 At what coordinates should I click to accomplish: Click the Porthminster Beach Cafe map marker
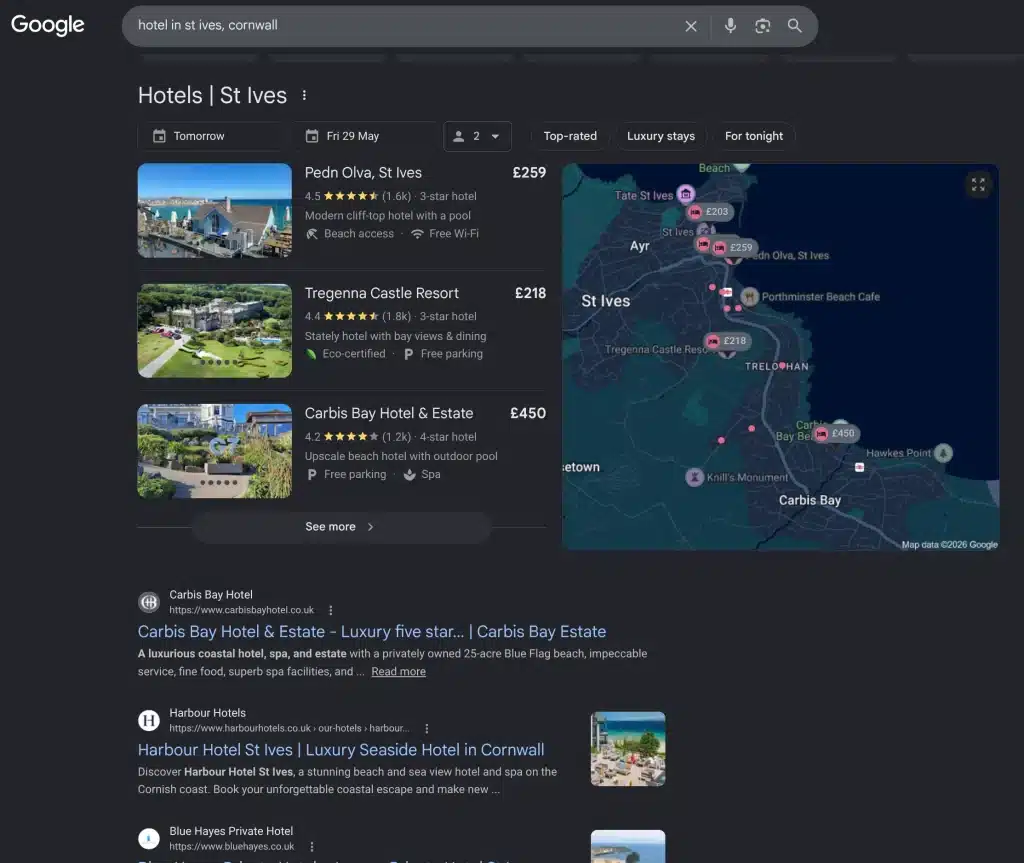pyautogui.click(x=749, y=297)
